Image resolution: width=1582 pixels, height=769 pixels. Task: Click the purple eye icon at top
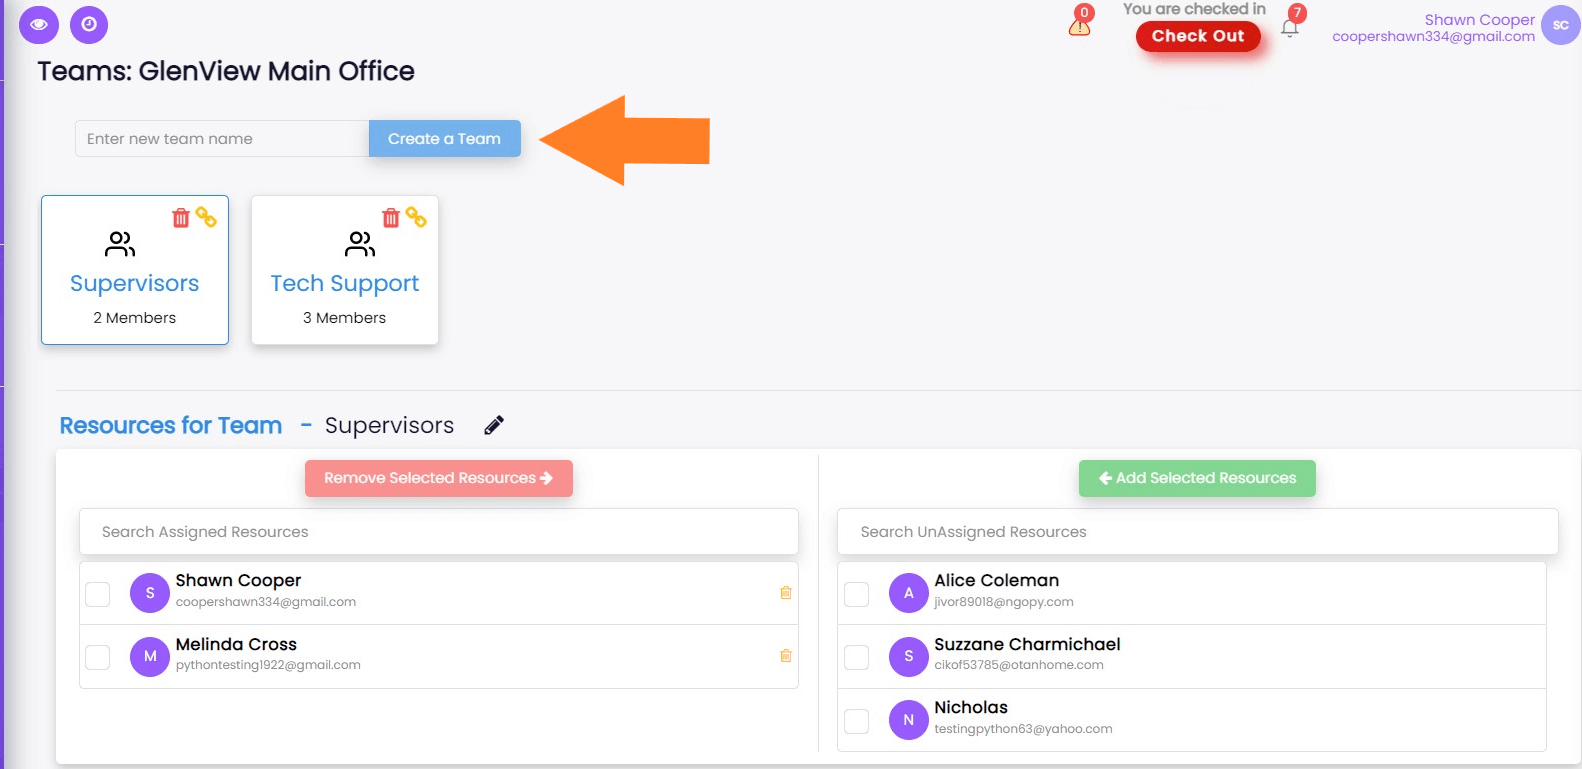(39, 25)
